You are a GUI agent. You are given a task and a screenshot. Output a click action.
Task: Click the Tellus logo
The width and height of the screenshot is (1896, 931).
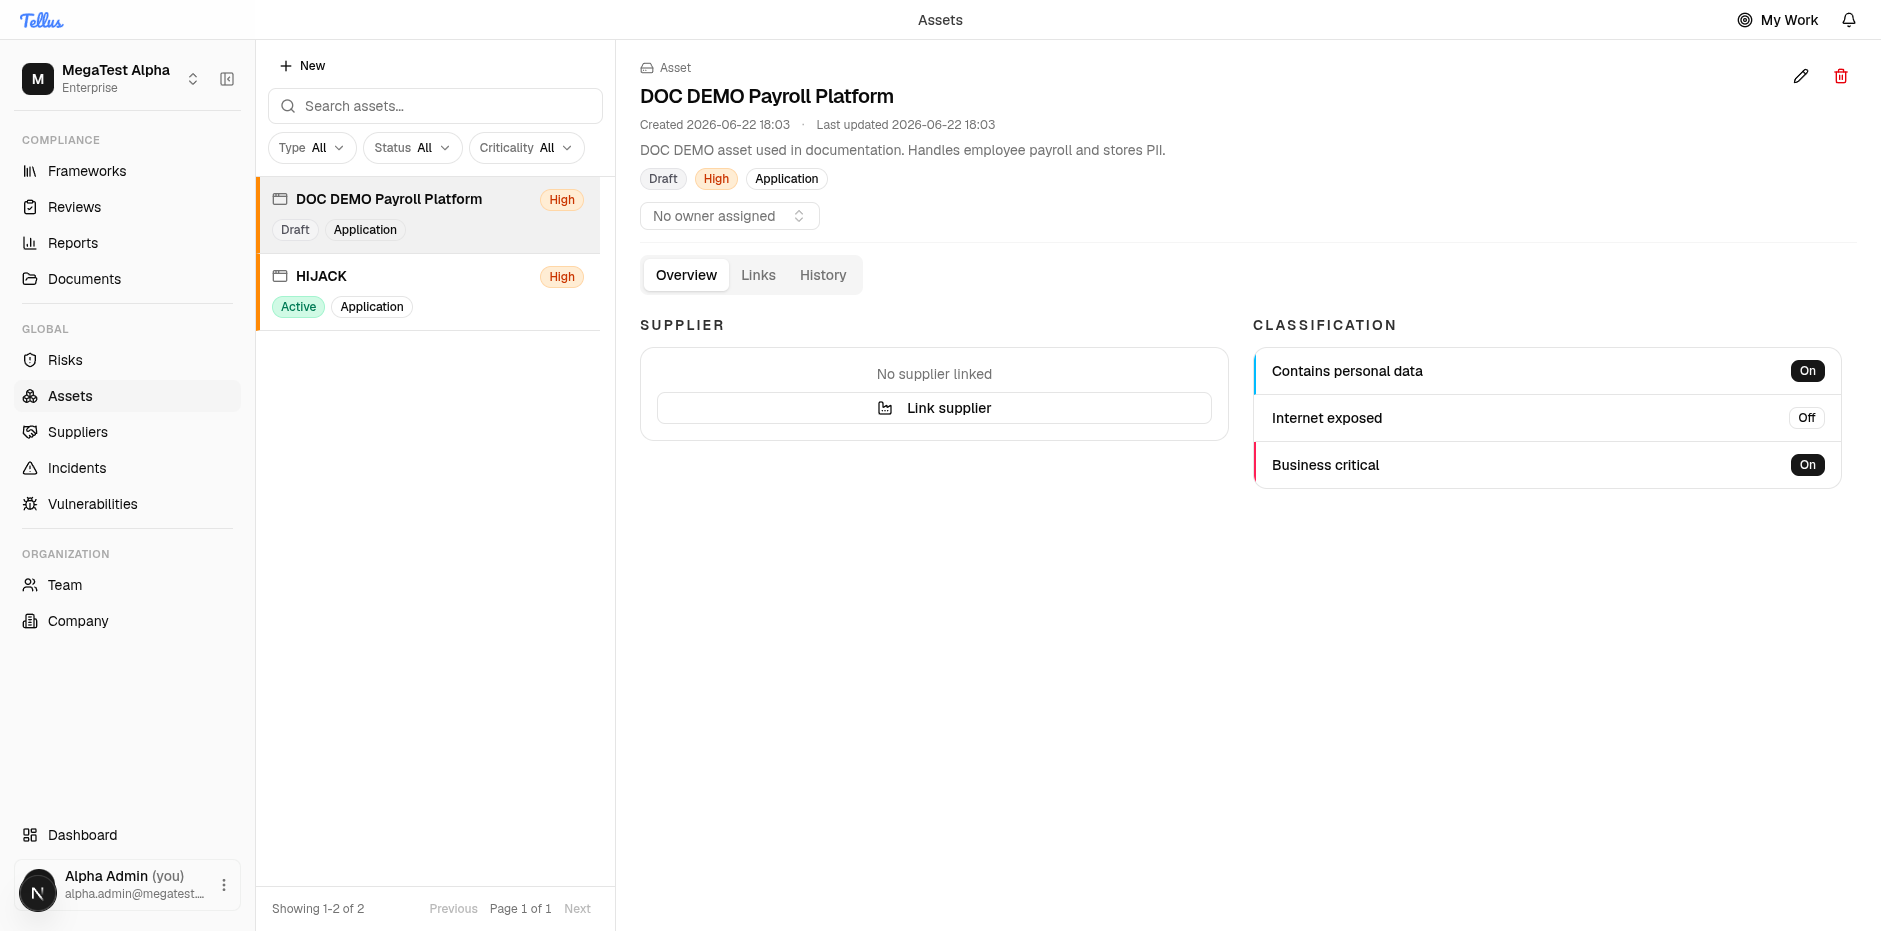(42, 20)
